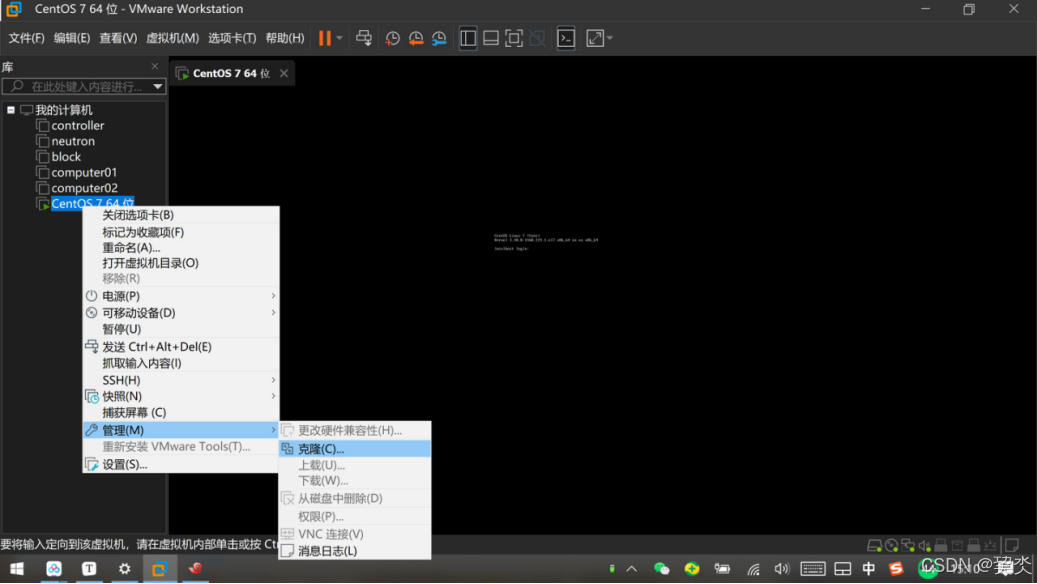
Task: Select the neutron virtual machine
Action: click(73, 141)
